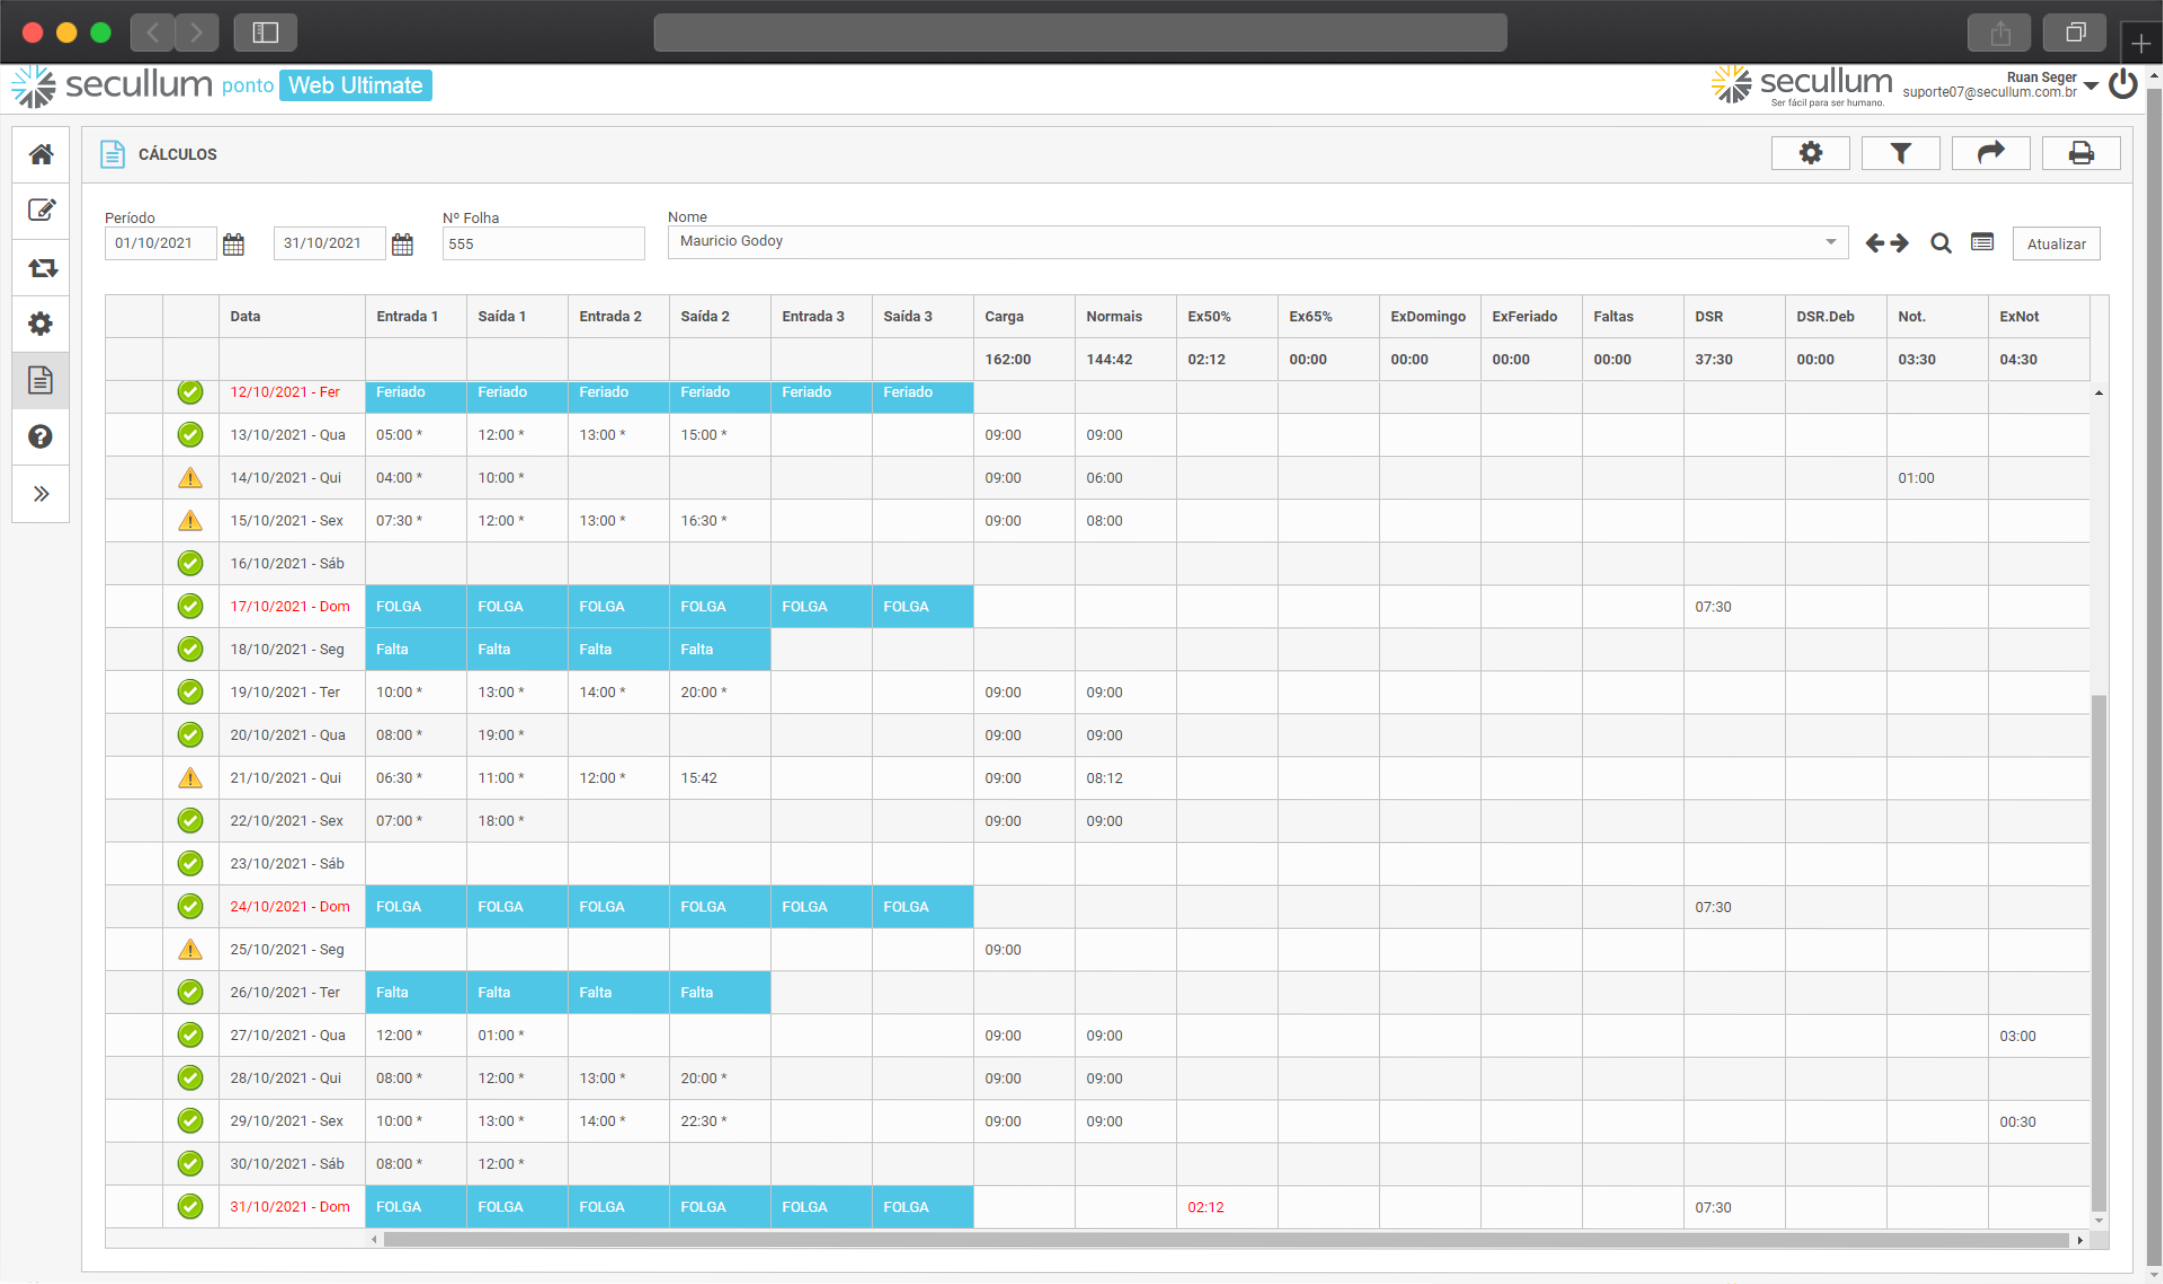This screenshot has width=2163, height=1284.
Task: Click the horizontal table scrollbar
Action: [1225, 1240]
